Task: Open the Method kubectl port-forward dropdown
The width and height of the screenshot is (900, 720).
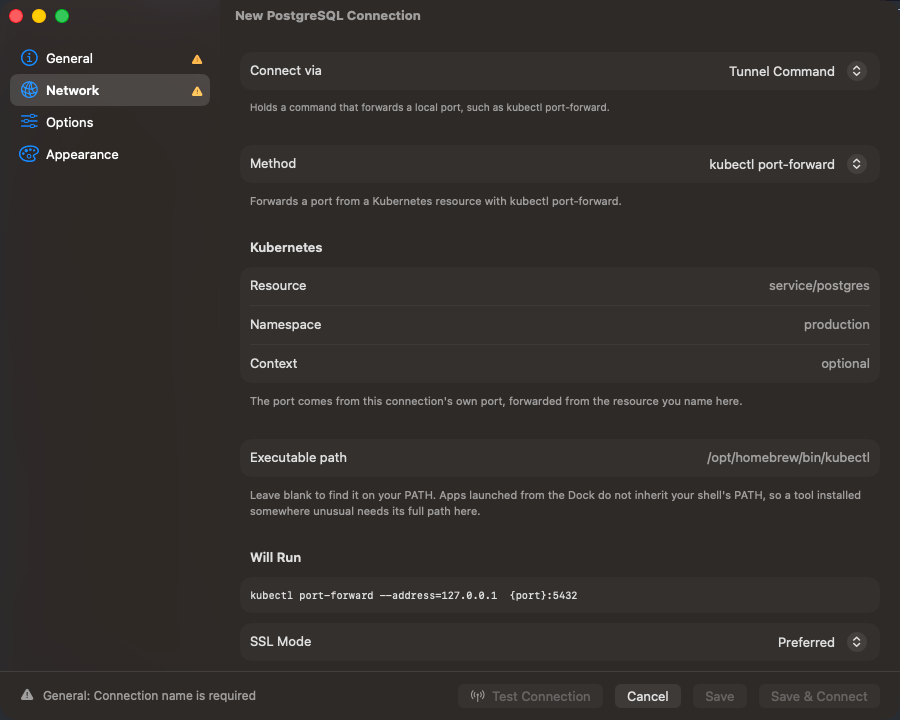Action: coord(788,164)
